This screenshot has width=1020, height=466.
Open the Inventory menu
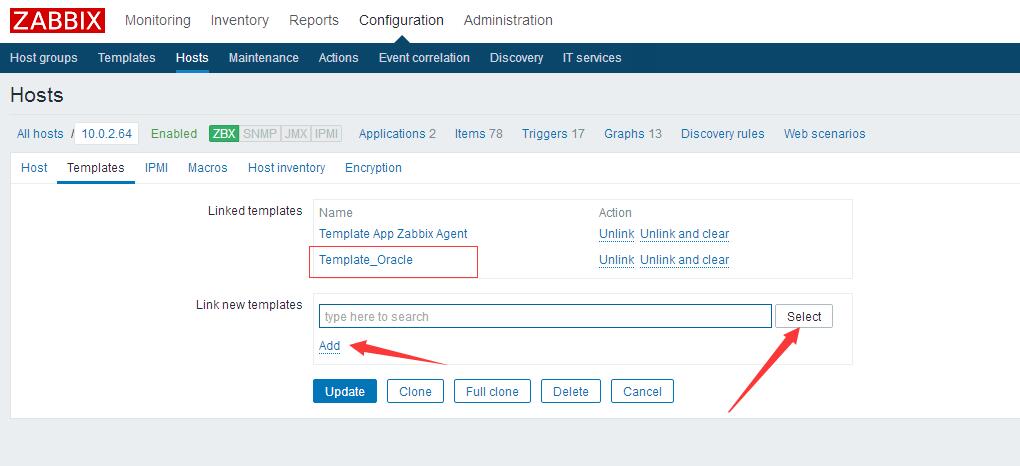[x=239, y=20]
